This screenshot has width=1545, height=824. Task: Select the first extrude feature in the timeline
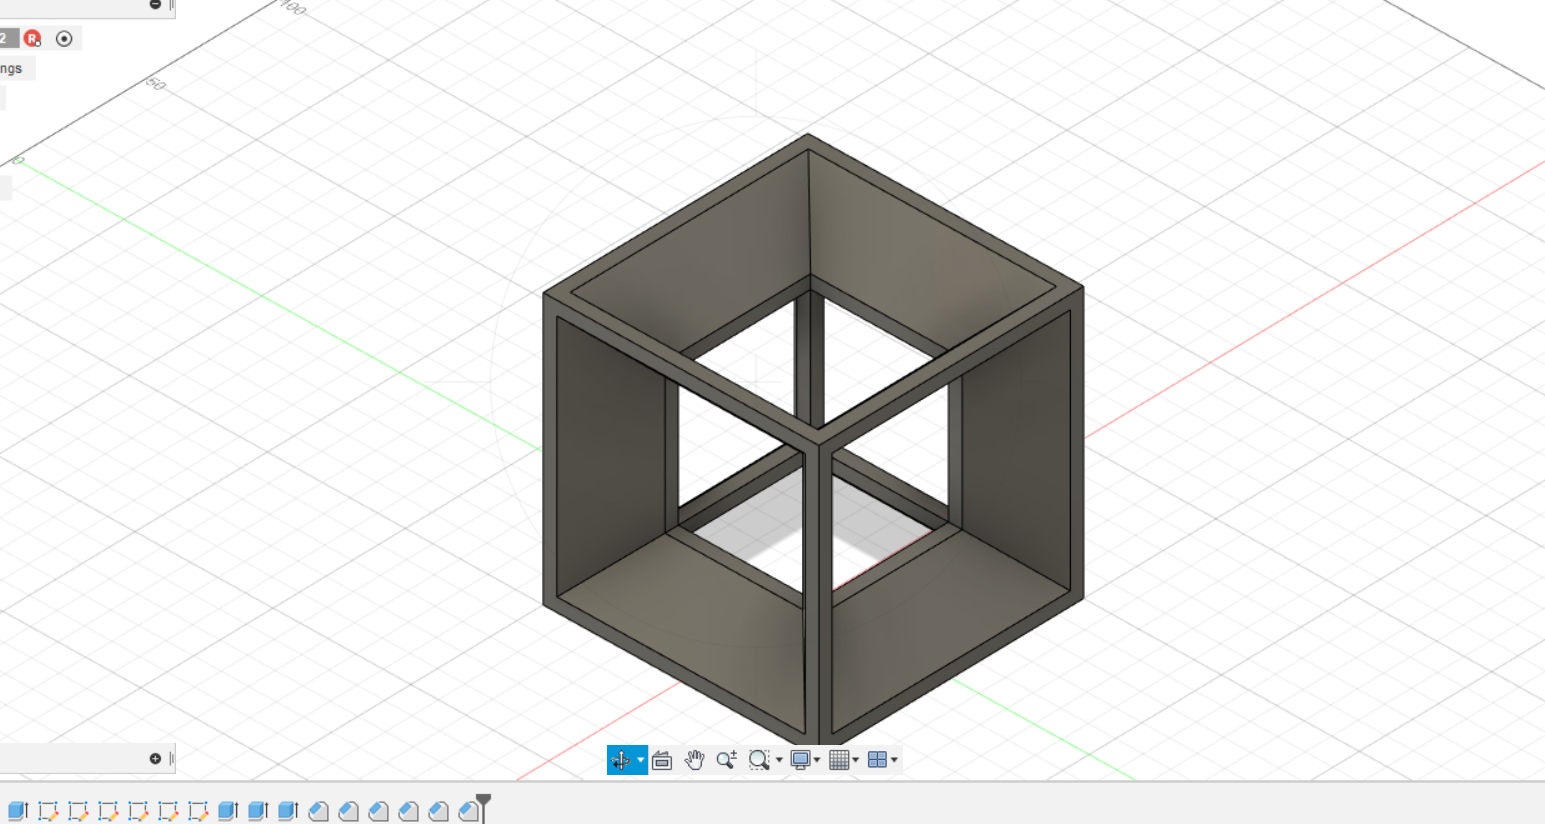[x=18, y=811]
